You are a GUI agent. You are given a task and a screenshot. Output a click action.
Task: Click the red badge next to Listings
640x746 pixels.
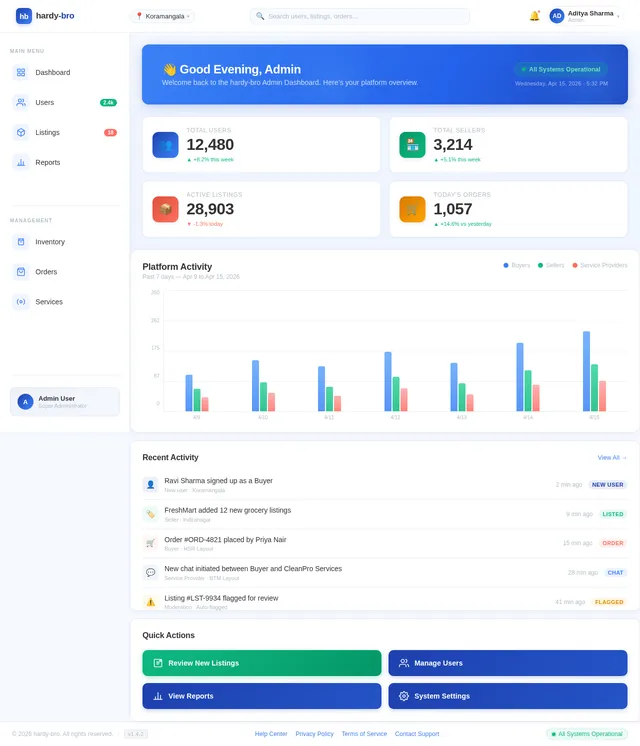point(110,132)
